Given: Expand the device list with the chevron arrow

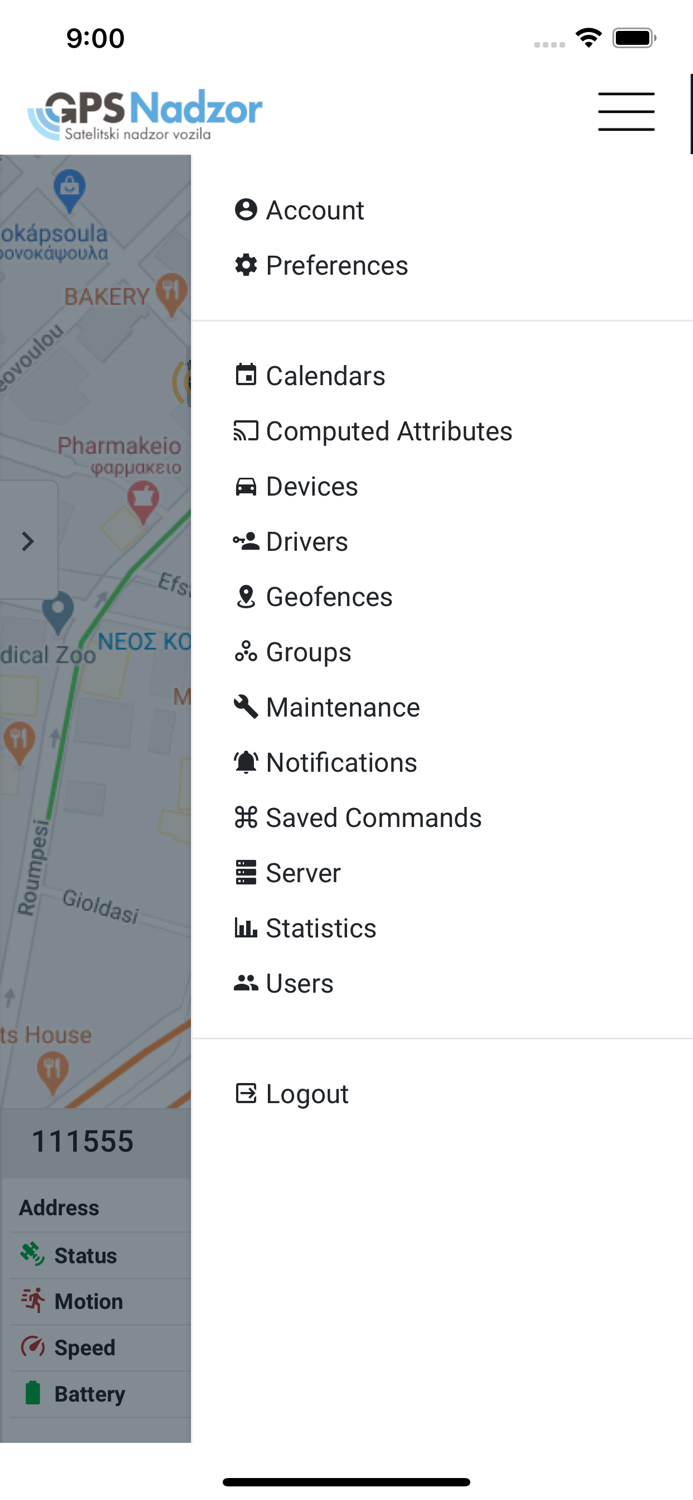Looking at the screenshot, I should point(28,541).
